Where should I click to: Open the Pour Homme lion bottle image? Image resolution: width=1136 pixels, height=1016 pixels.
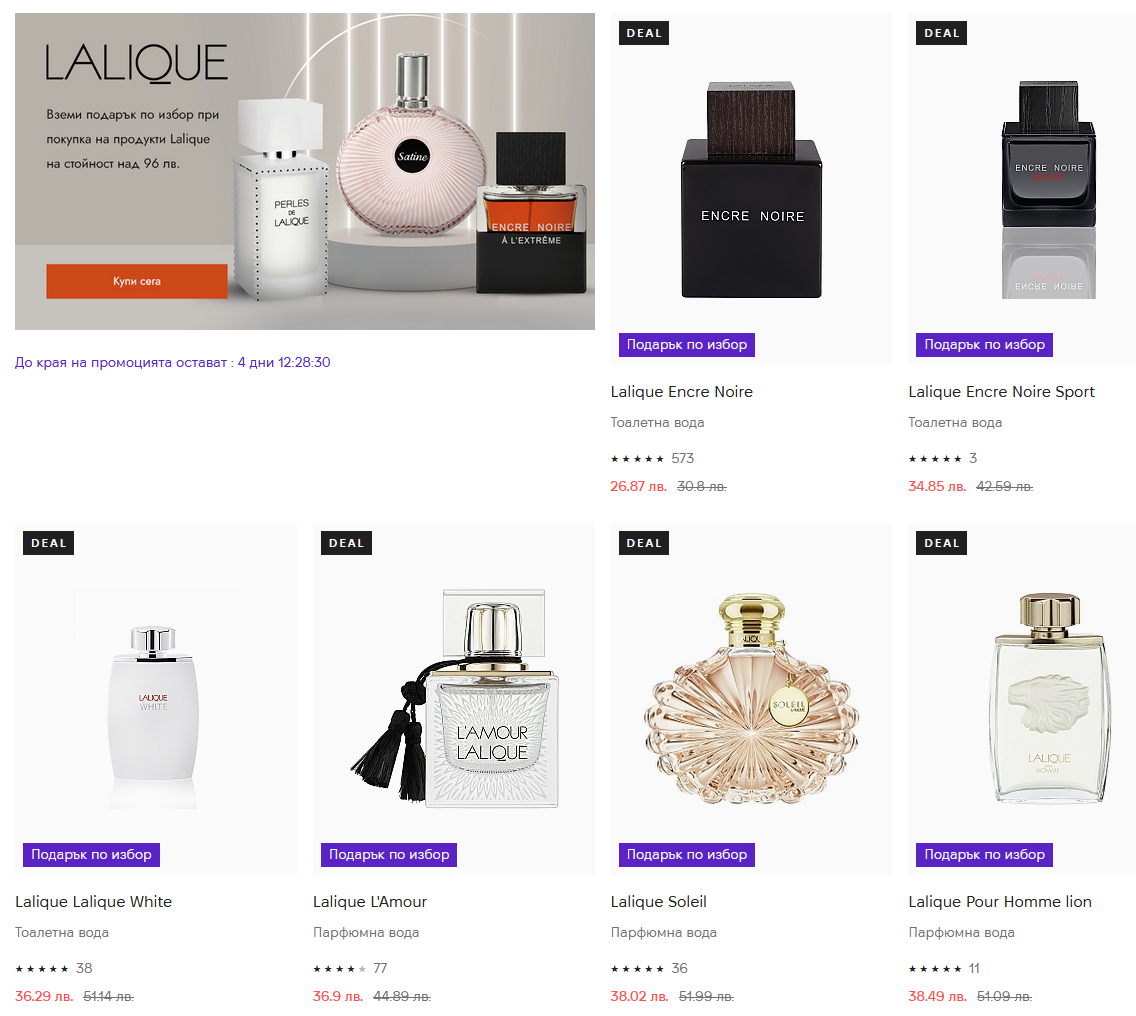click(x=1048, y=699)
